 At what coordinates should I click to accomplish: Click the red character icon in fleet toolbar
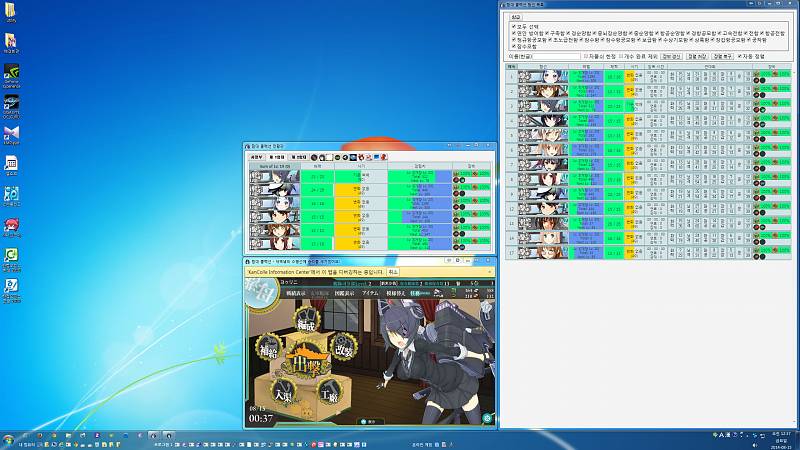[x=383, y=157]
